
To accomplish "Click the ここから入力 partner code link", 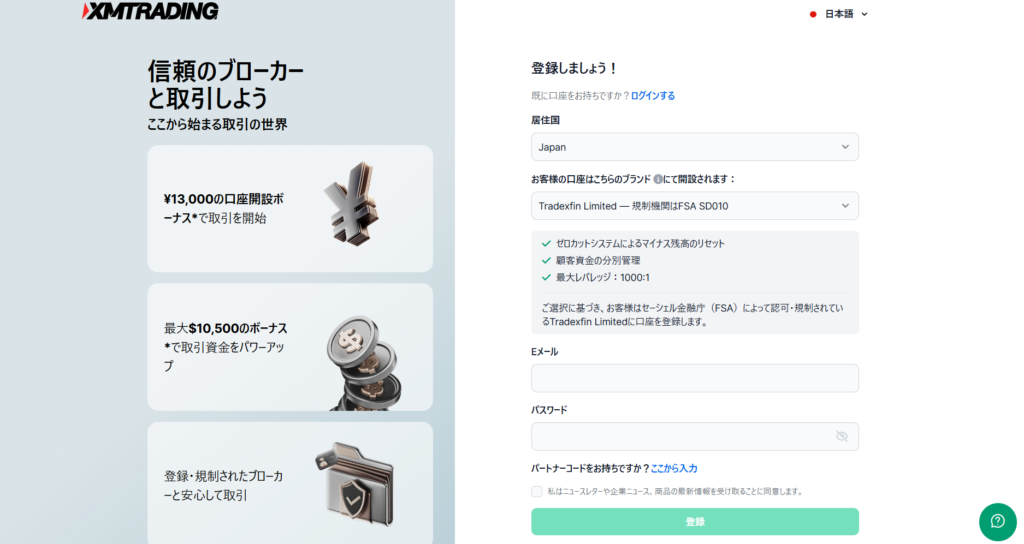I will click(x=674, y=468).
